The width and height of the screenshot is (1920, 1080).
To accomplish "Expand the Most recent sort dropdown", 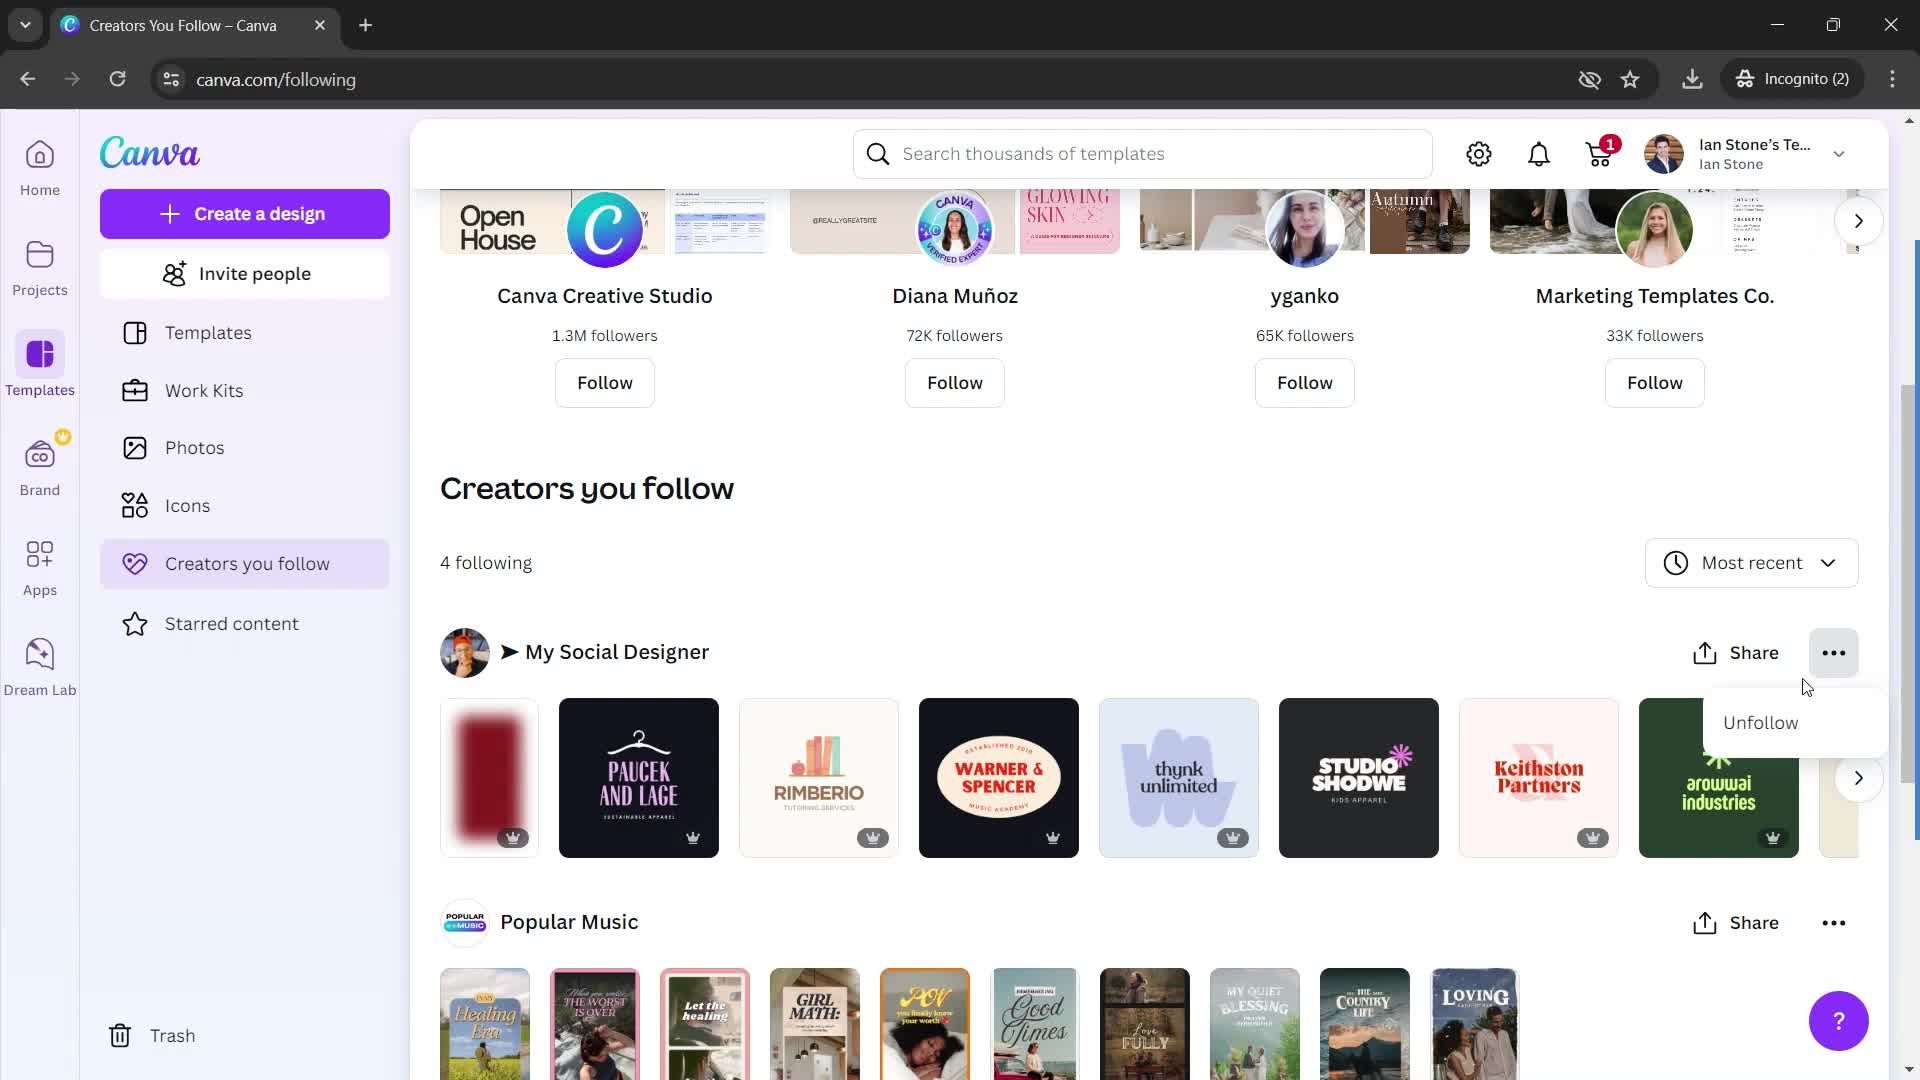I will (1751, 563).
